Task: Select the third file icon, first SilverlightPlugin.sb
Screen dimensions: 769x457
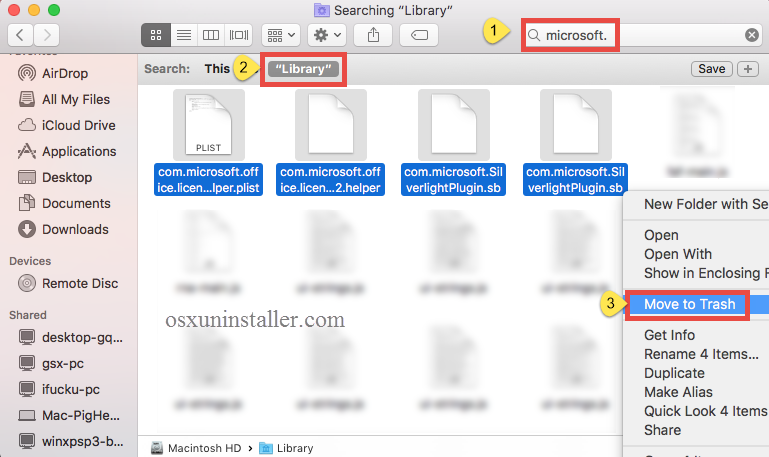Action: [x=454, y=125]
